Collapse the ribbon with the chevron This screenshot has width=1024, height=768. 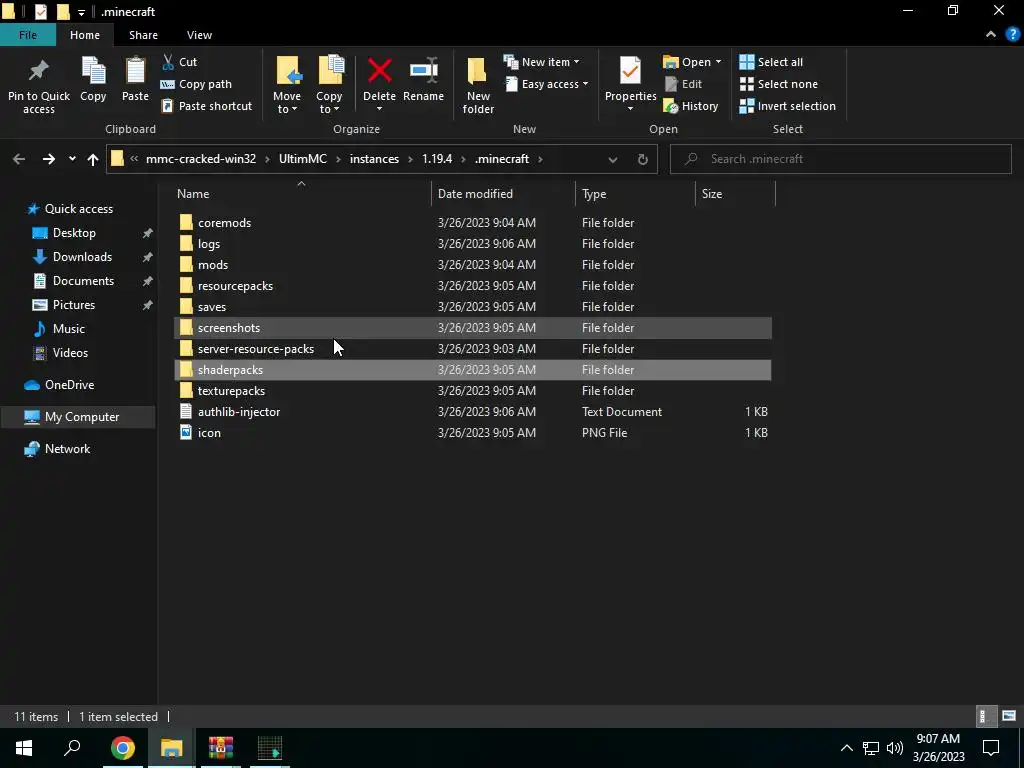coord(991,35)
